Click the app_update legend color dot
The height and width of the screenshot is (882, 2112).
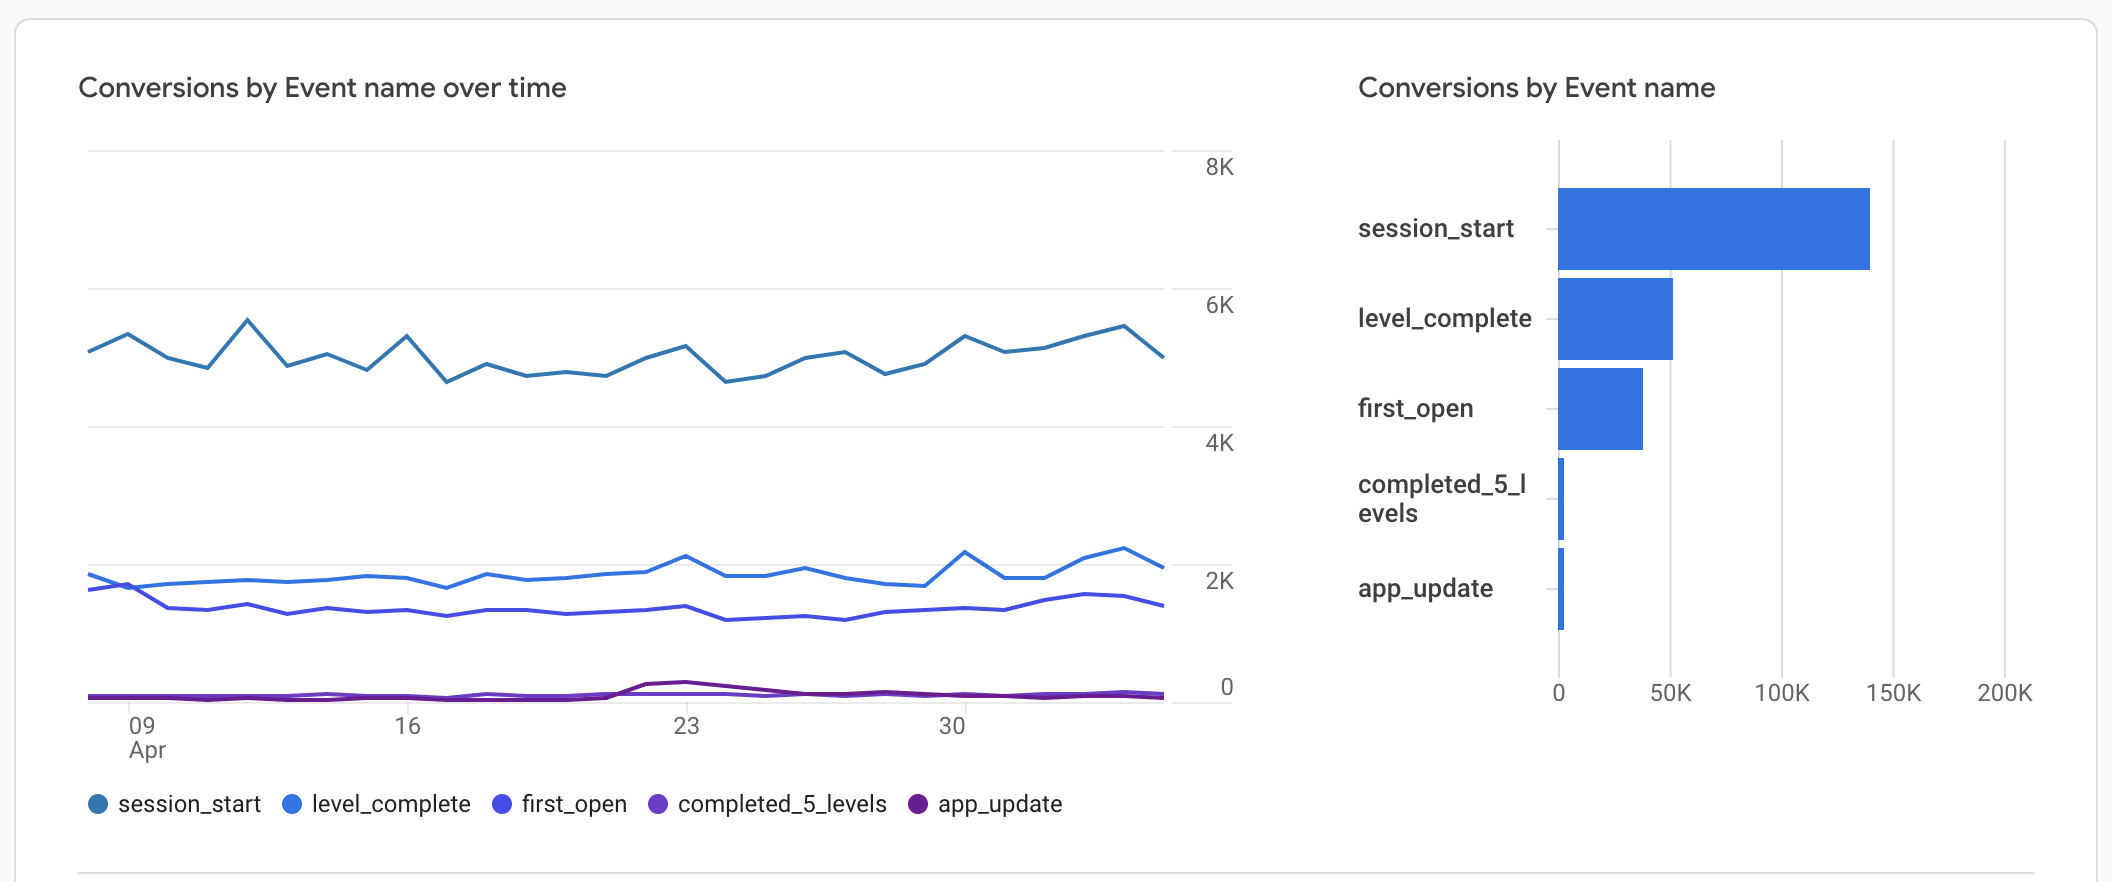pyautogui.click(x=918, y=804)
